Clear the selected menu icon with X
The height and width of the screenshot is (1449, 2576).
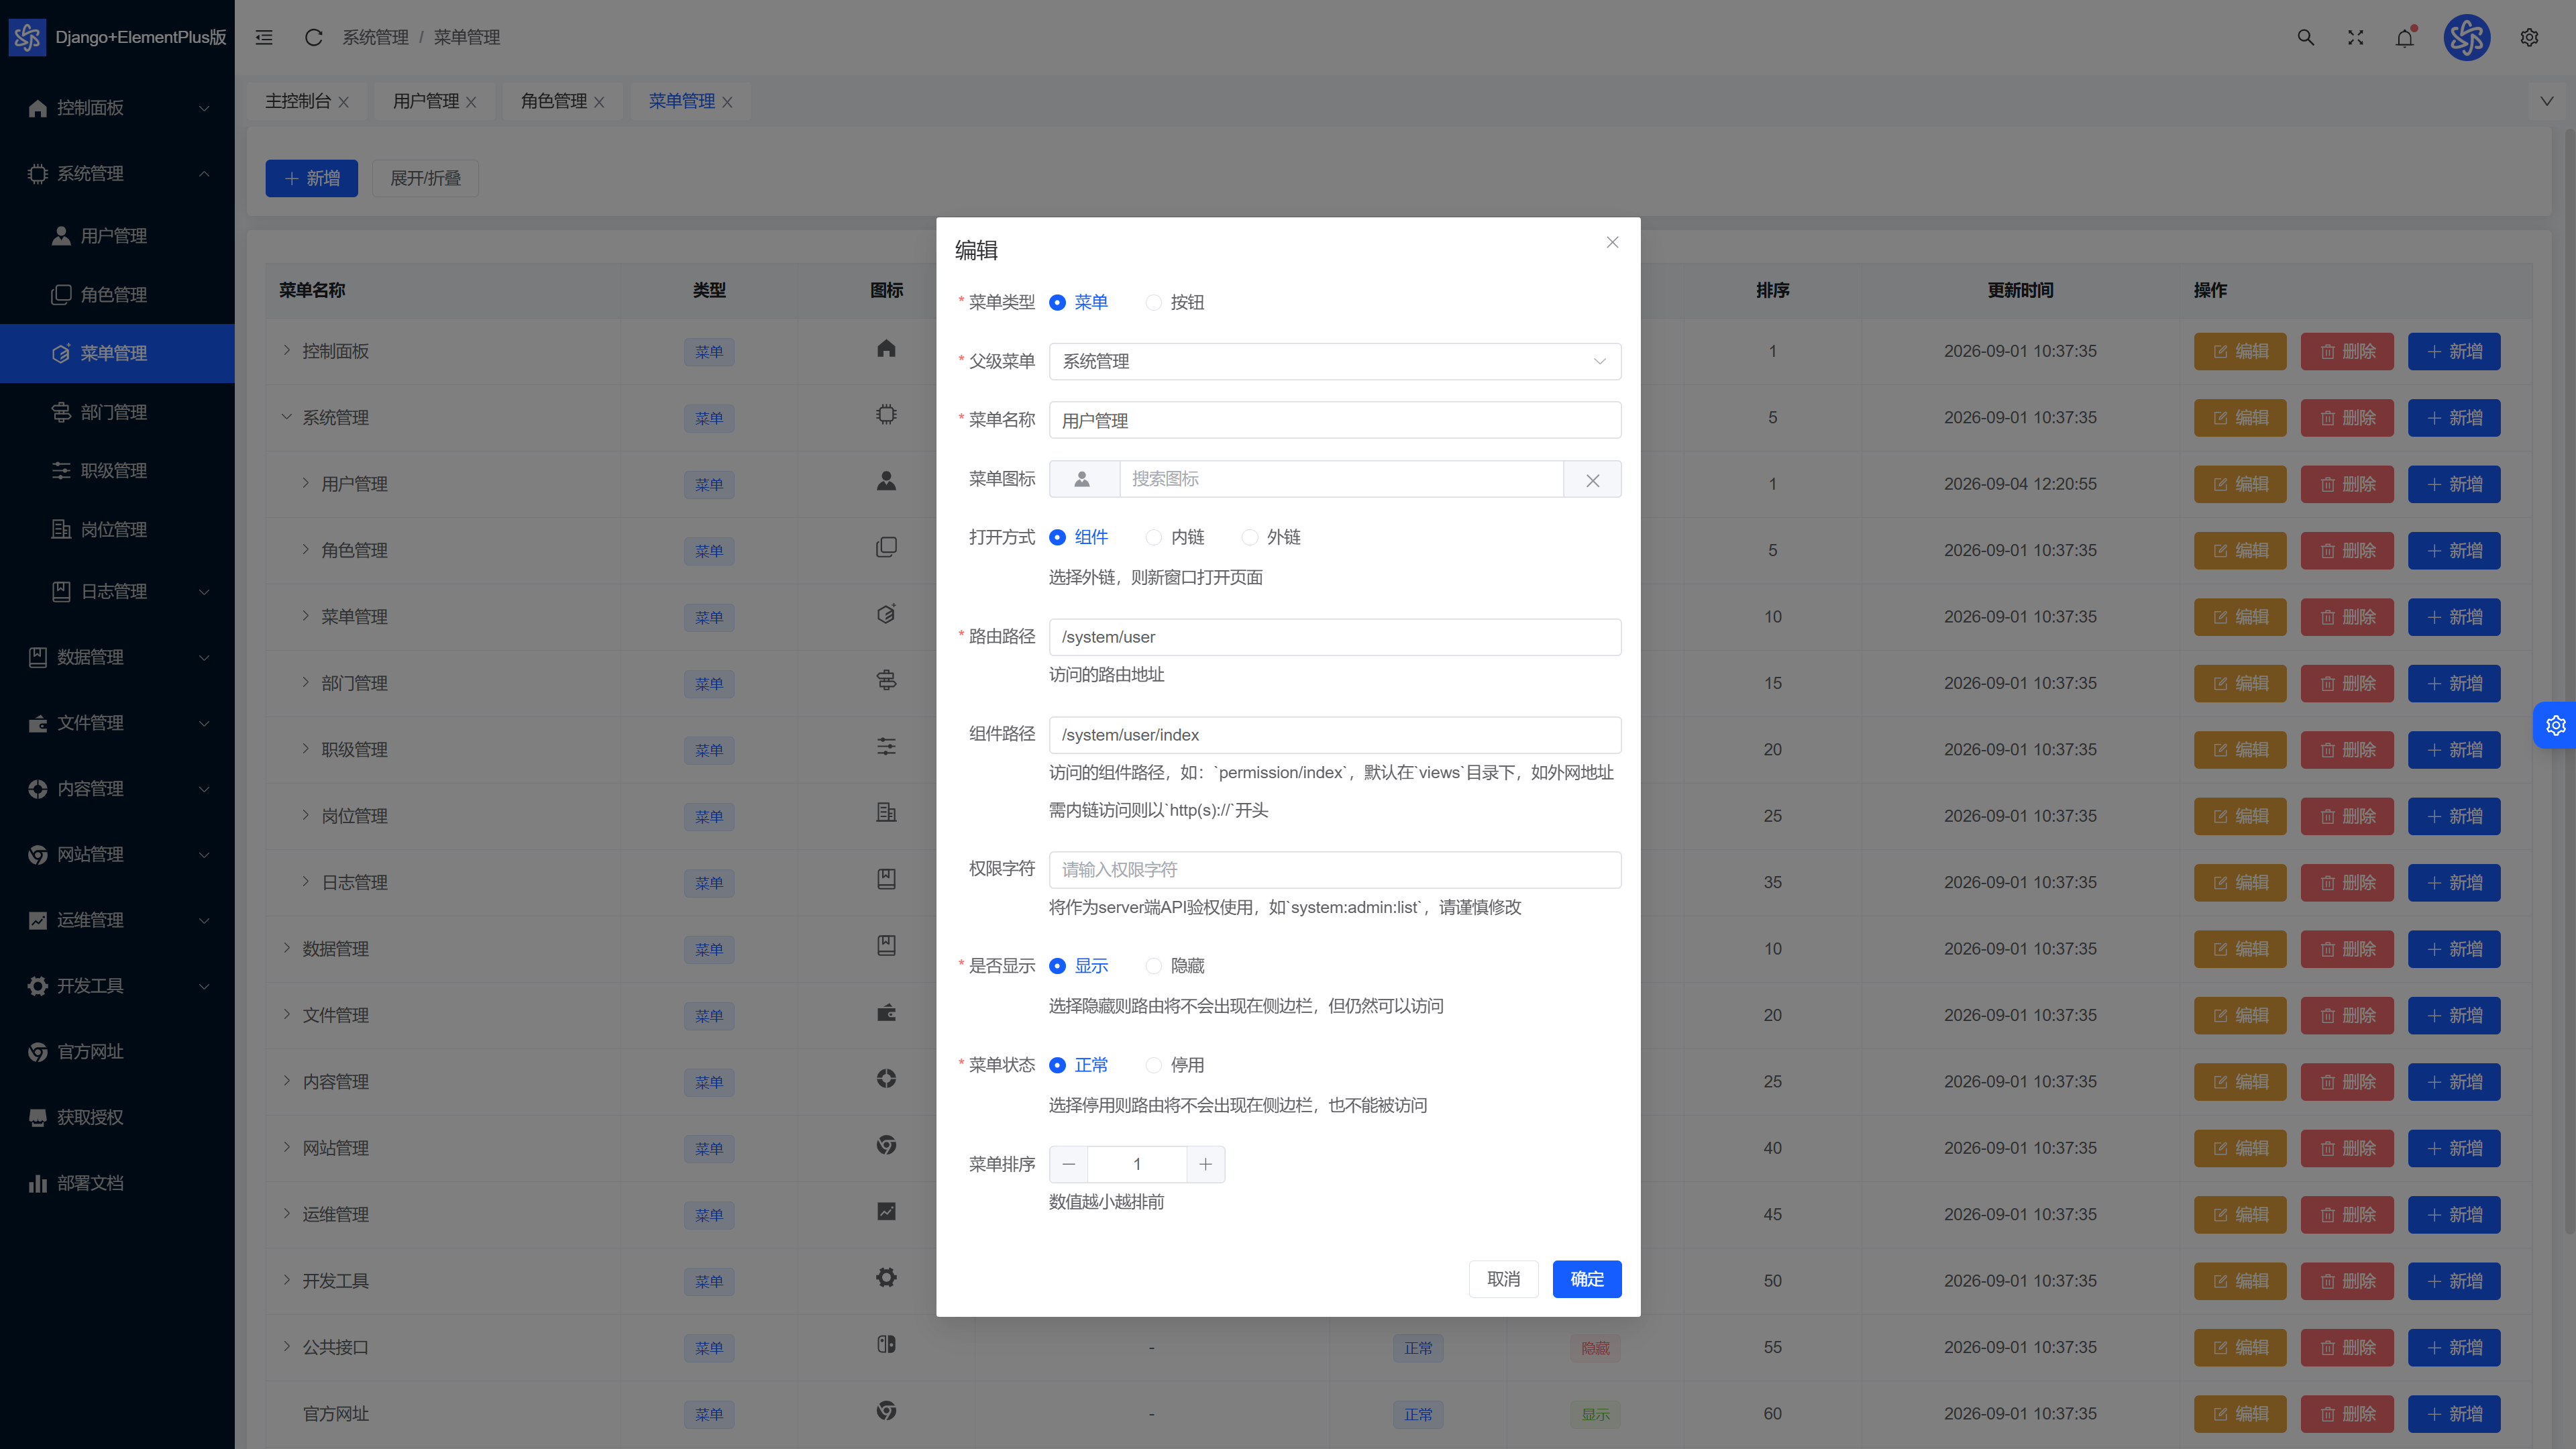click(x=1592, y=480)
